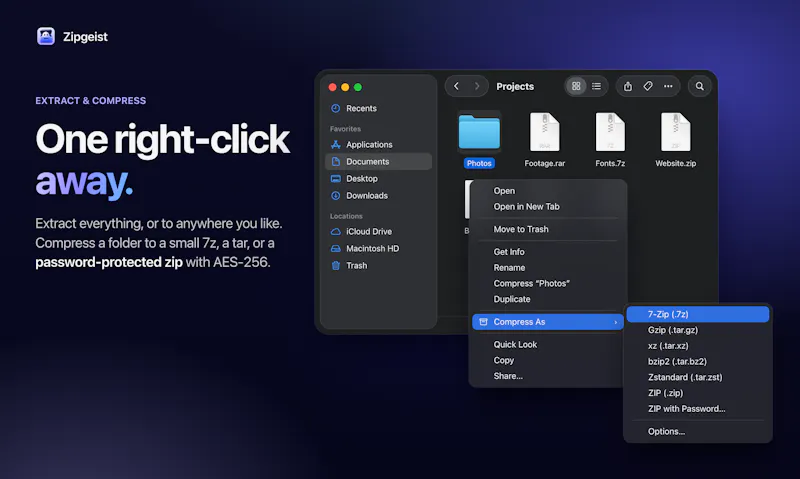Image resolution: width=800 pixels, height=479 pixels.
Task: Choose Open from the context menu
Action: click(x=547, y=191)
